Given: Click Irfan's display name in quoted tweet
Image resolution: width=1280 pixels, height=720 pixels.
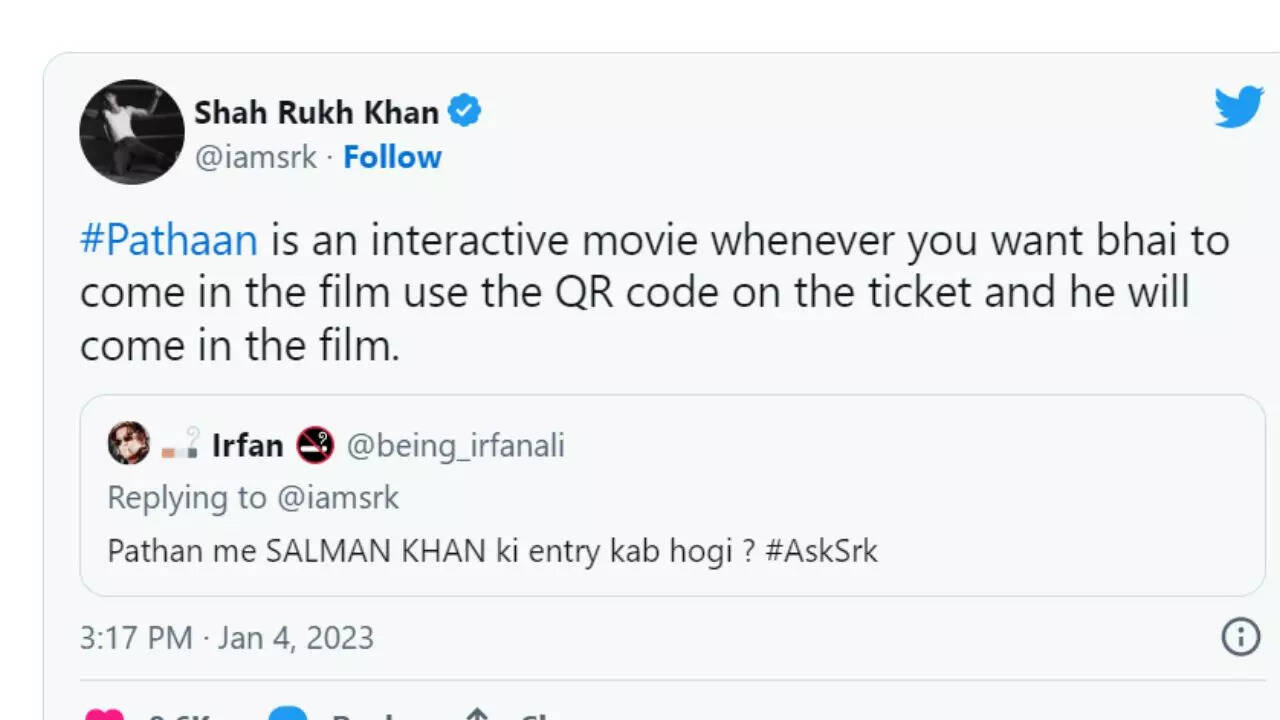Looking at the screenshot, I should pyautogui.click(x=247, y=445).
